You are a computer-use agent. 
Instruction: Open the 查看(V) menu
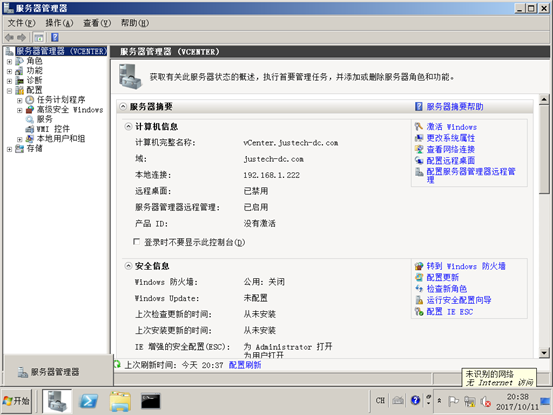97,23
